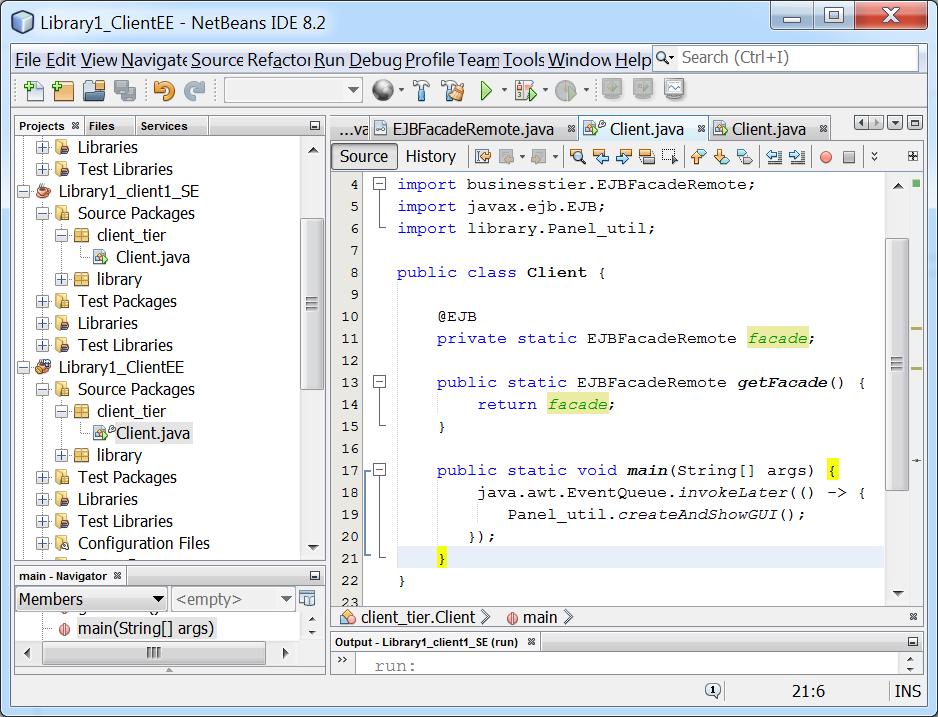Toggle Bookmark on current line
Viewport: 938px width, 717px height.
[x=745, y=157]
